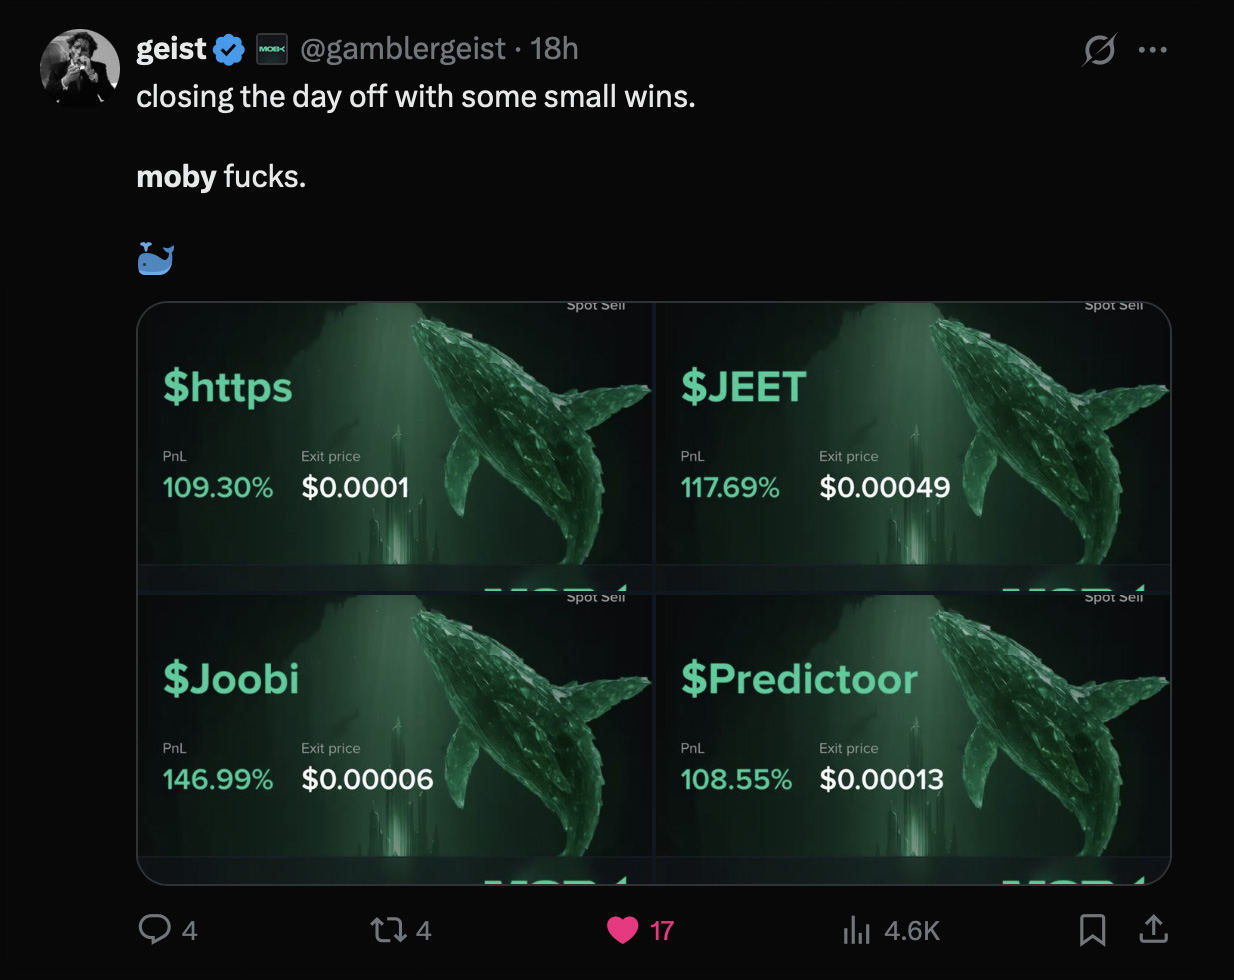Click the reply comment icon
1234x980 pixels.
click(x=154, y=930)
